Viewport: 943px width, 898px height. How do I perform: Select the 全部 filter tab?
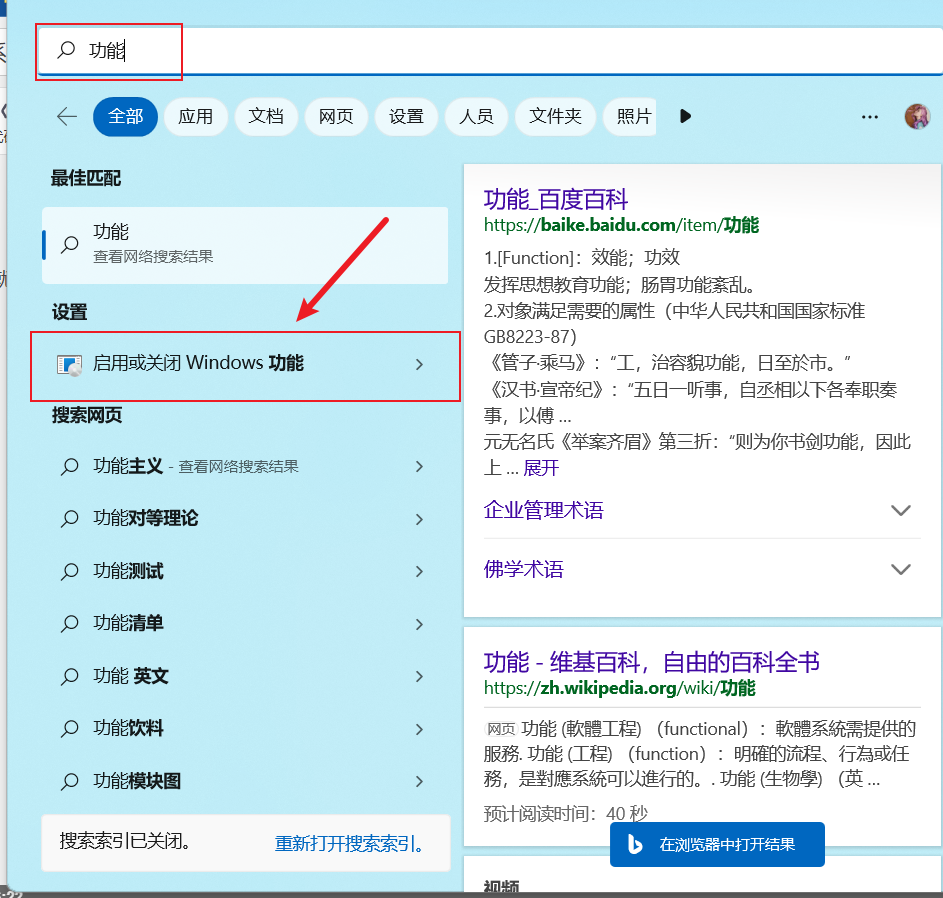point(125,116)
